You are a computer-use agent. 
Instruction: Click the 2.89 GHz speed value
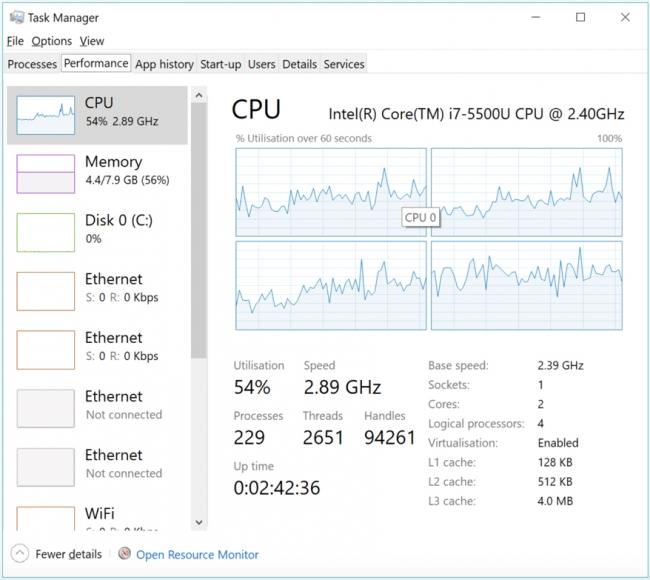pyautogui.click(x=342, y=387)
